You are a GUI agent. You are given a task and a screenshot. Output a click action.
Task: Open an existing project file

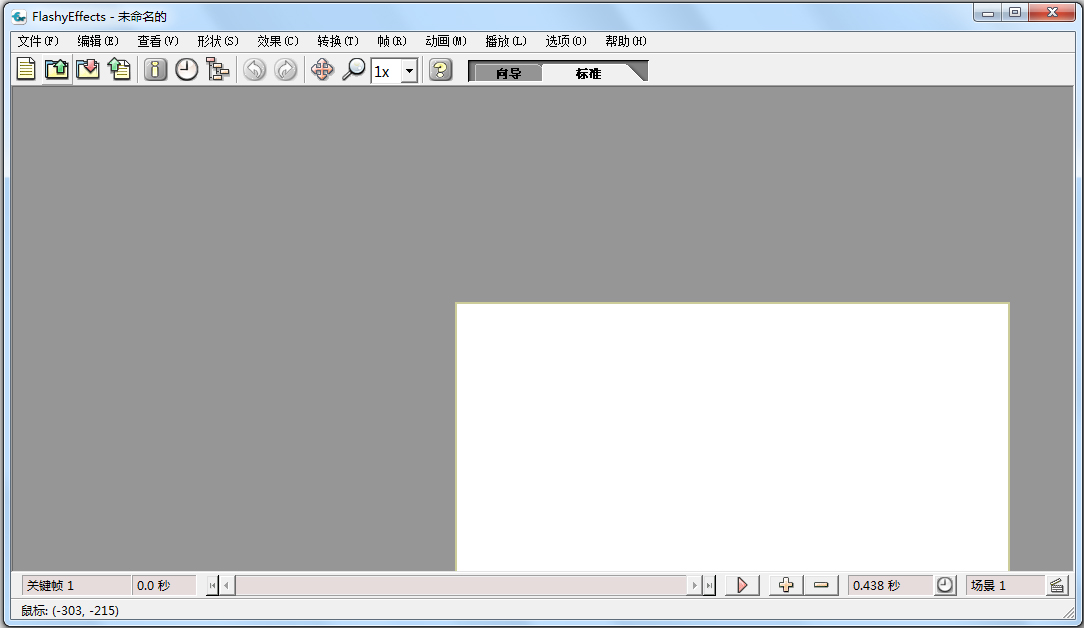click(x=57, y=69)
